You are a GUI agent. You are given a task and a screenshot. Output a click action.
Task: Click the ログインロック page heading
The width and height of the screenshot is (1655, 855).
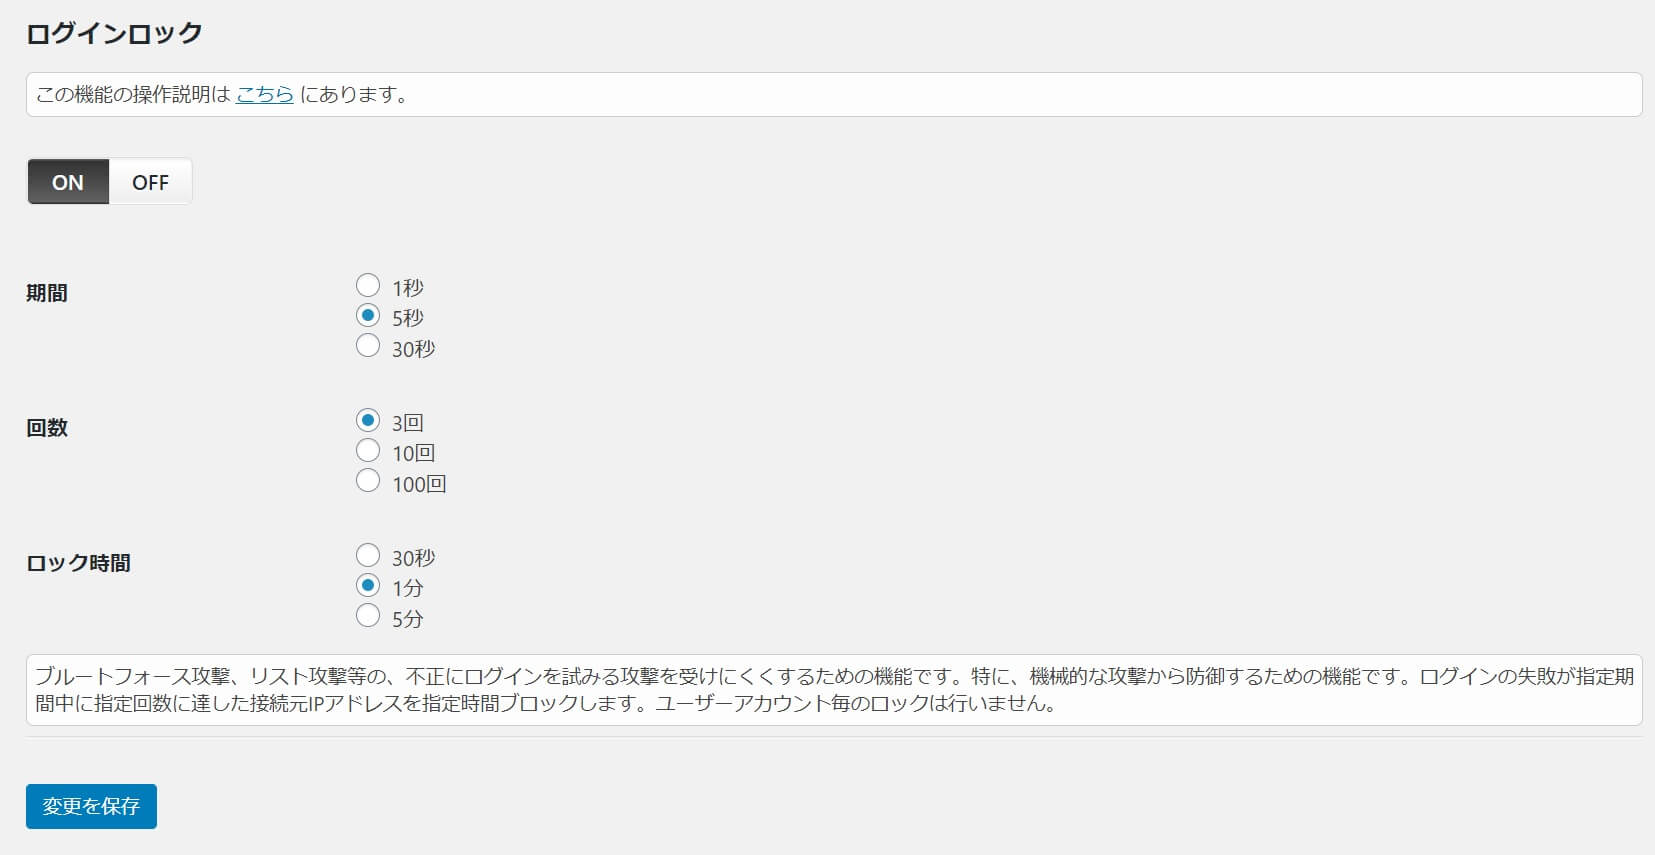pos(114,33)
